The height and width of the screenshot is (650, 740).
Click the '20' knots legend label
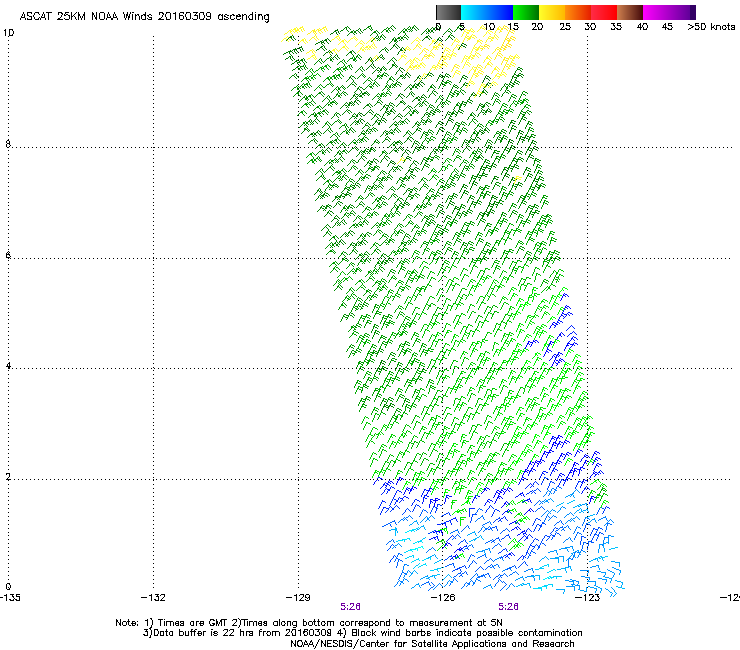pos(537,27)
